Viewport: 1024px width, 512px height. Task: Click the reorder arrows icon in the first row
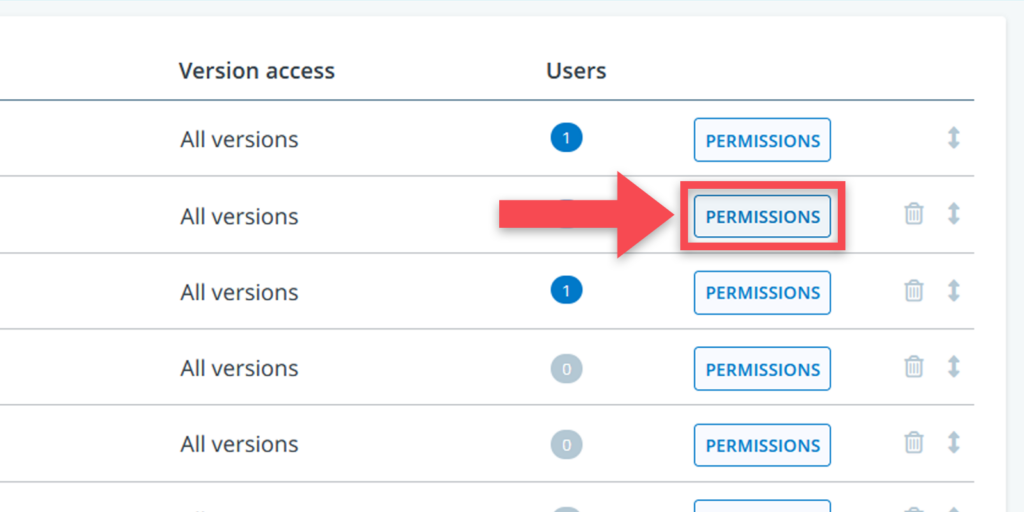coord(953,138)
